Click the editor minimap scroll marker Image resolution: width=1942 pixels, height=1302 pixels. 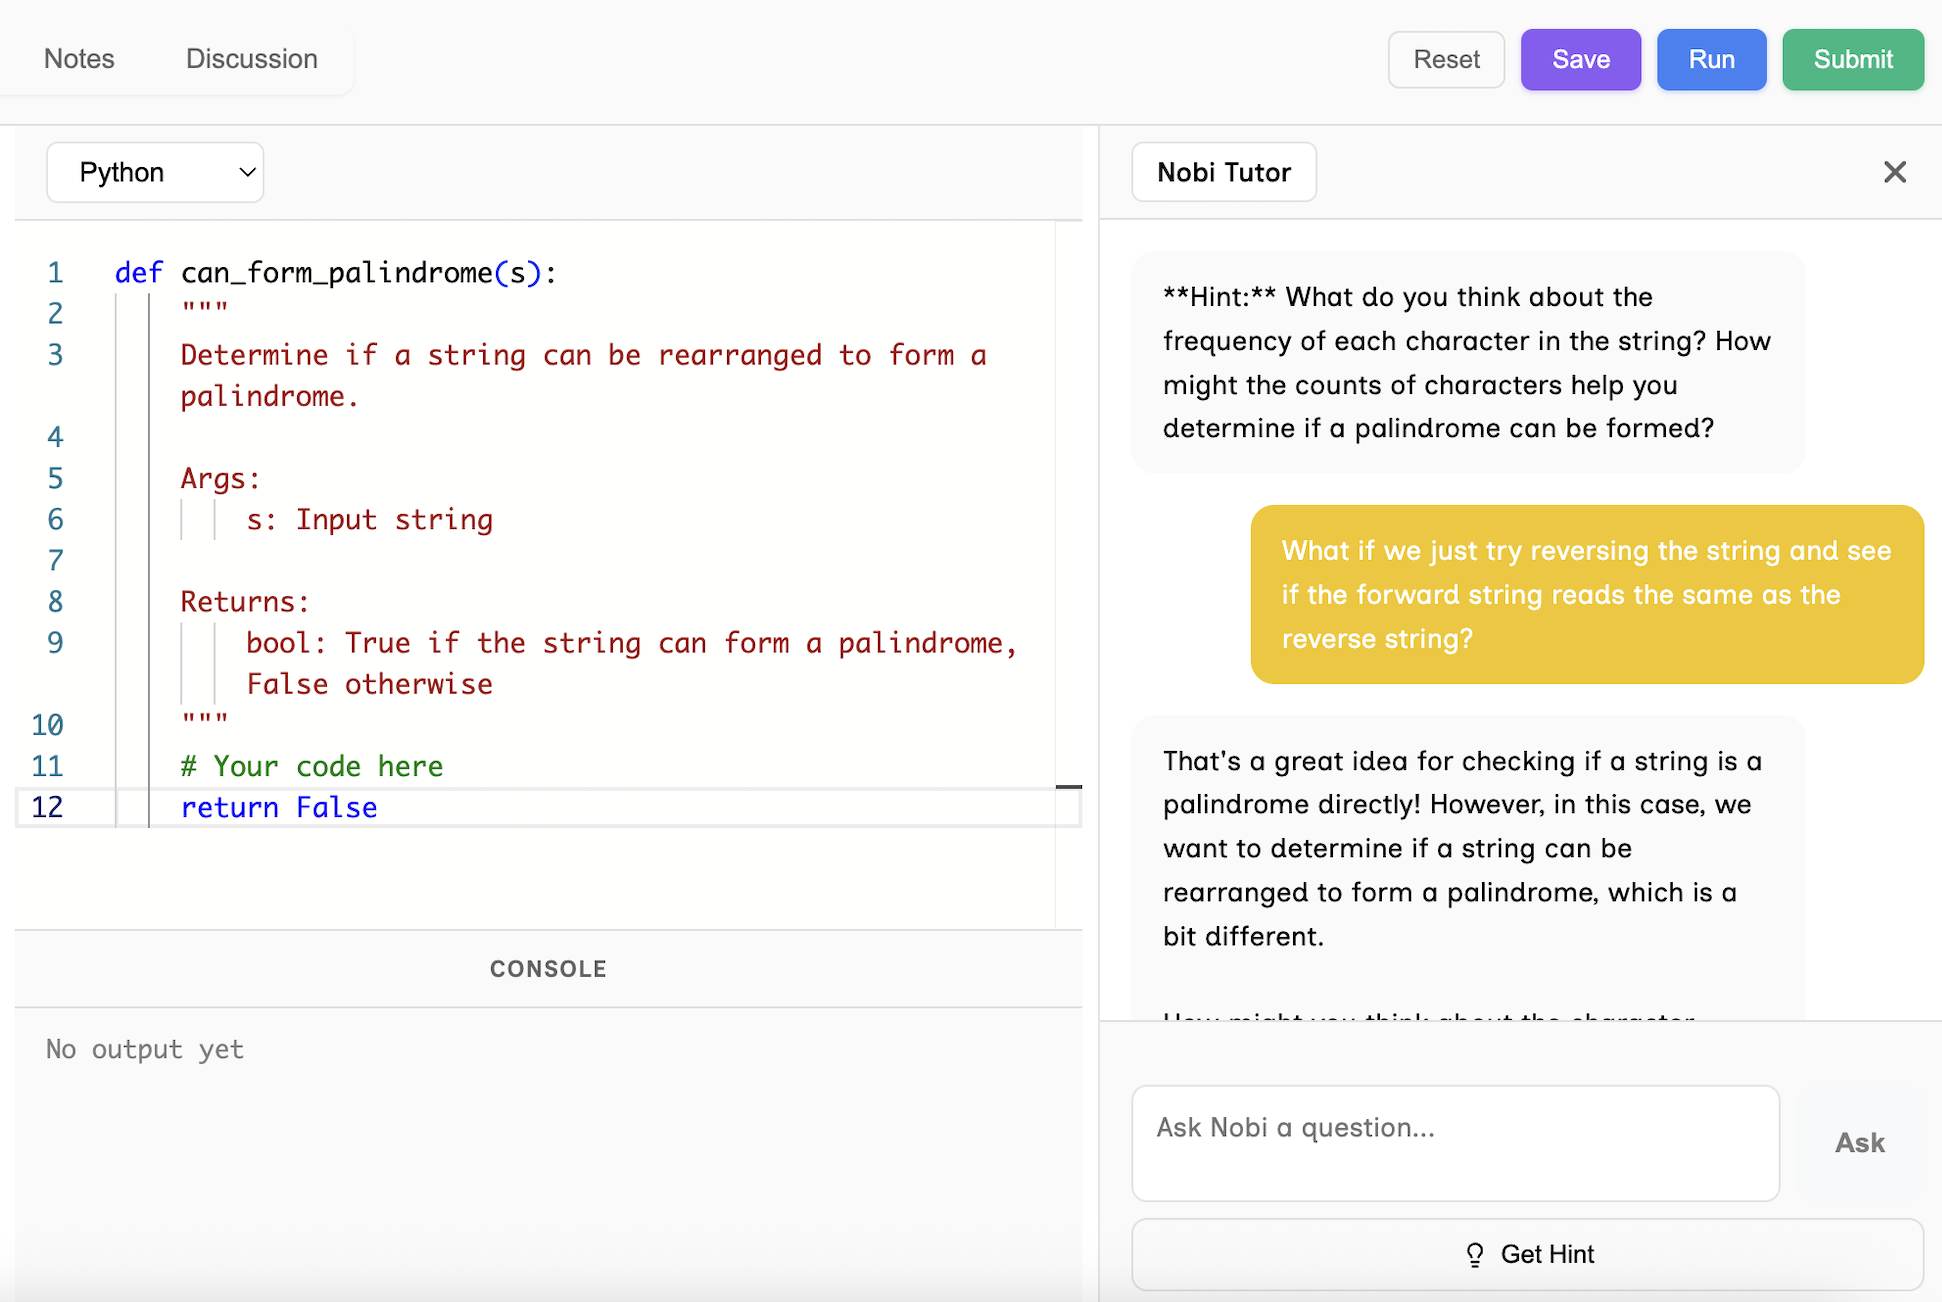point(1068,787)
